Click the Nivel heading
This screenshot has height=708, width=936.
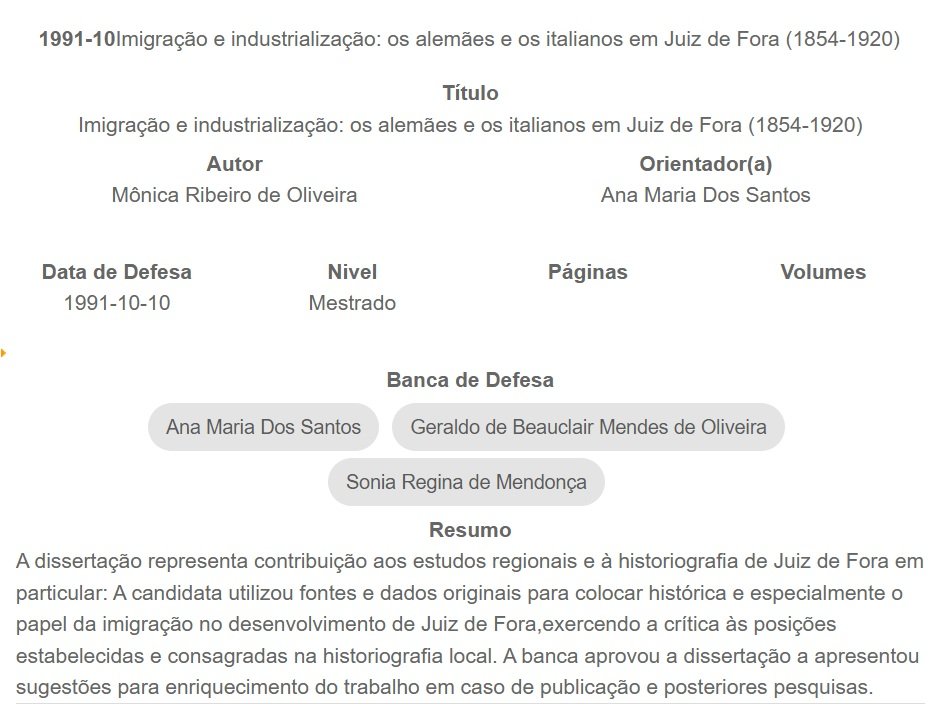[352, 272]
